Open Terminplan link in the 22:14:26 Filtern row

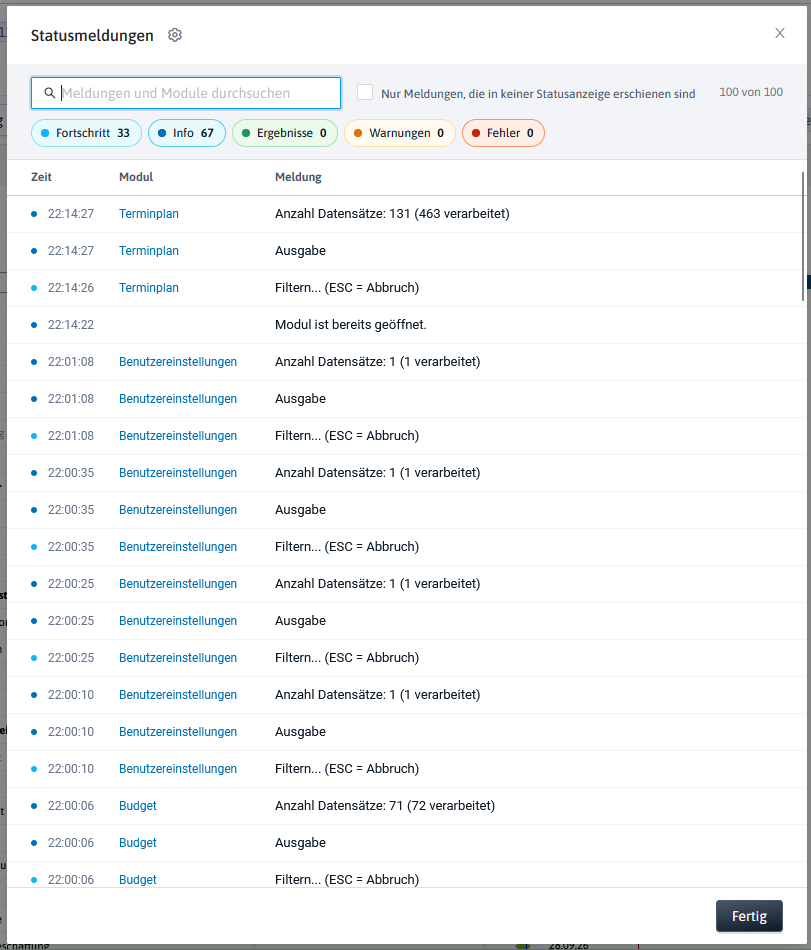tap(148, 288)
